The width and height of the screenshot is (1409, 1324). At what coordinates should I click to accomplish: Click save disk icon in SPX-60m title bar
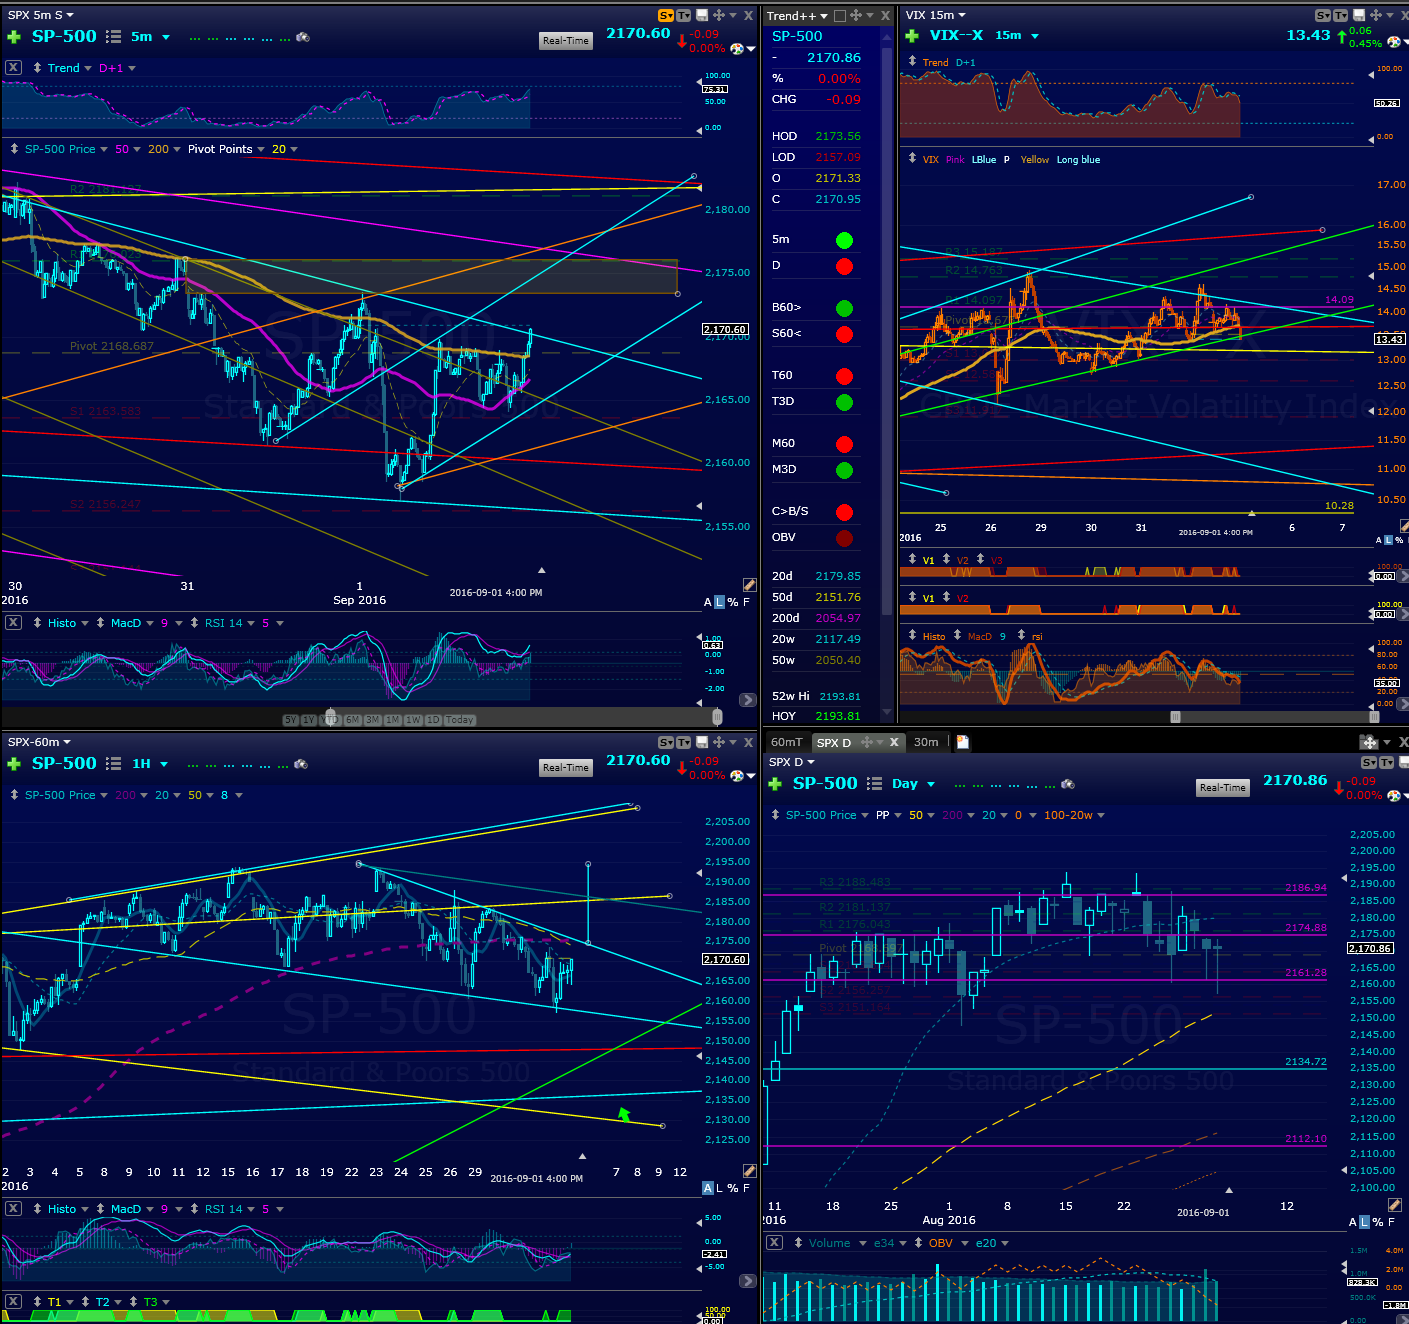tap(702, 742)
